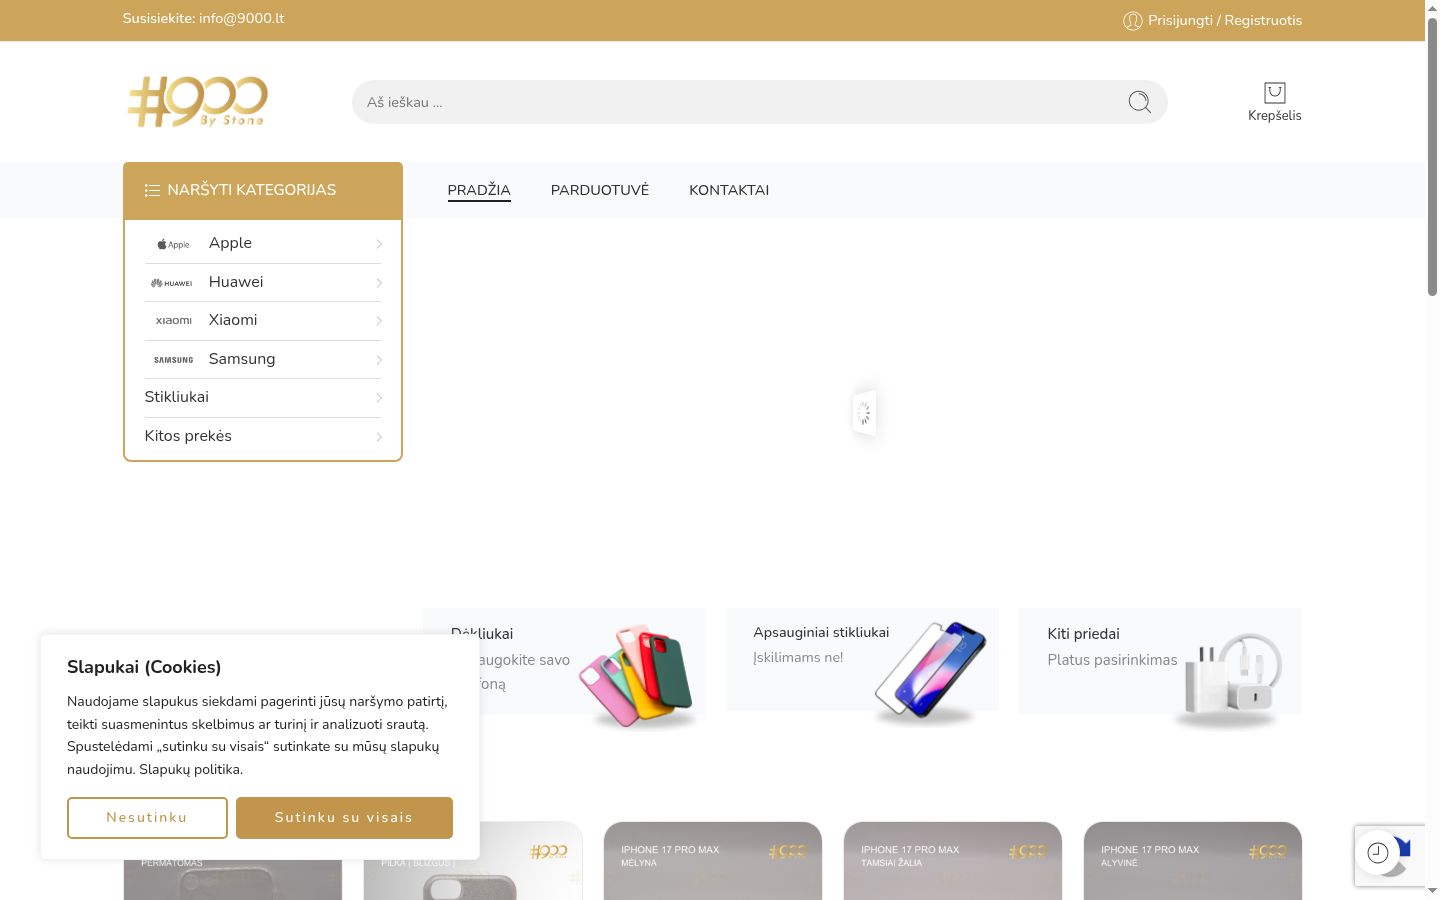Image resolution: width=1440 pixels, height=900 pixels.
Task: Open the Pradžia menu item
Action: [x=479, y=190]
